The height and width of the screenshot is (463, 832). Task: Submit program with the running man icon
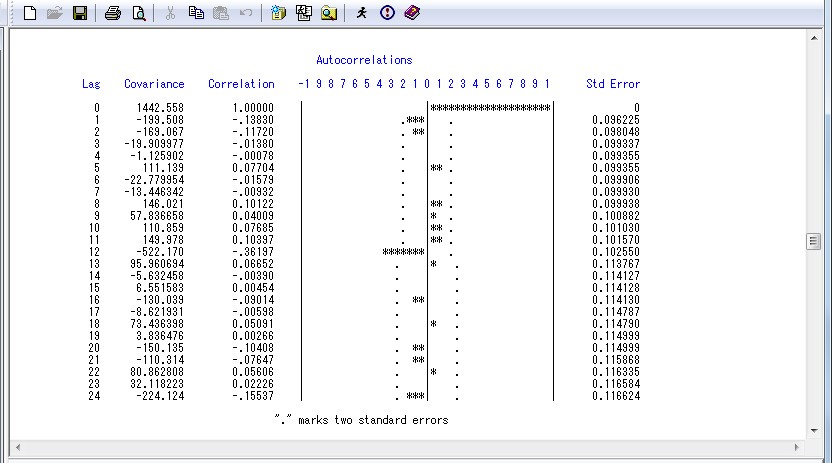click(x=362, y=13)
